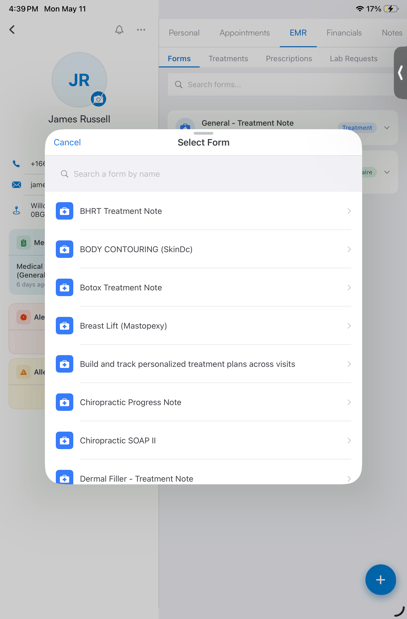Open the Breast Lift (Mastopexy) chevron
Screen dimensions: 407x619
pyautogui.click(x=349, y=326)
